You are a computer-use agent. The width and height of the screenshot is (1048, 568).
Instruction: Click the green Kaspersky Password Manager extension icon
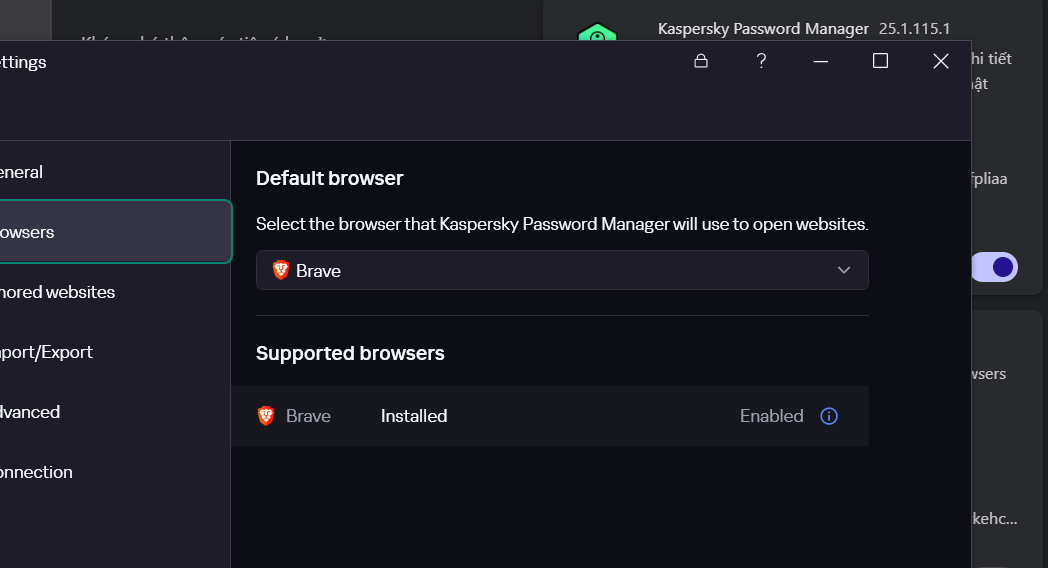597,36
